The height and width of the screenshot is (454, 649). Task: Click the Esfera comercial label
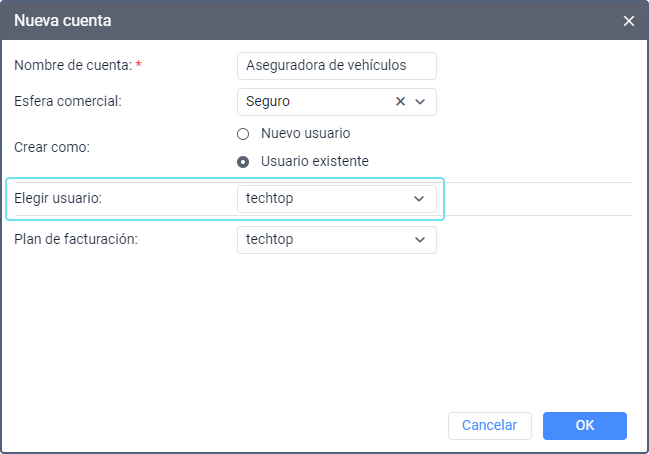click(x=68, y=101)
